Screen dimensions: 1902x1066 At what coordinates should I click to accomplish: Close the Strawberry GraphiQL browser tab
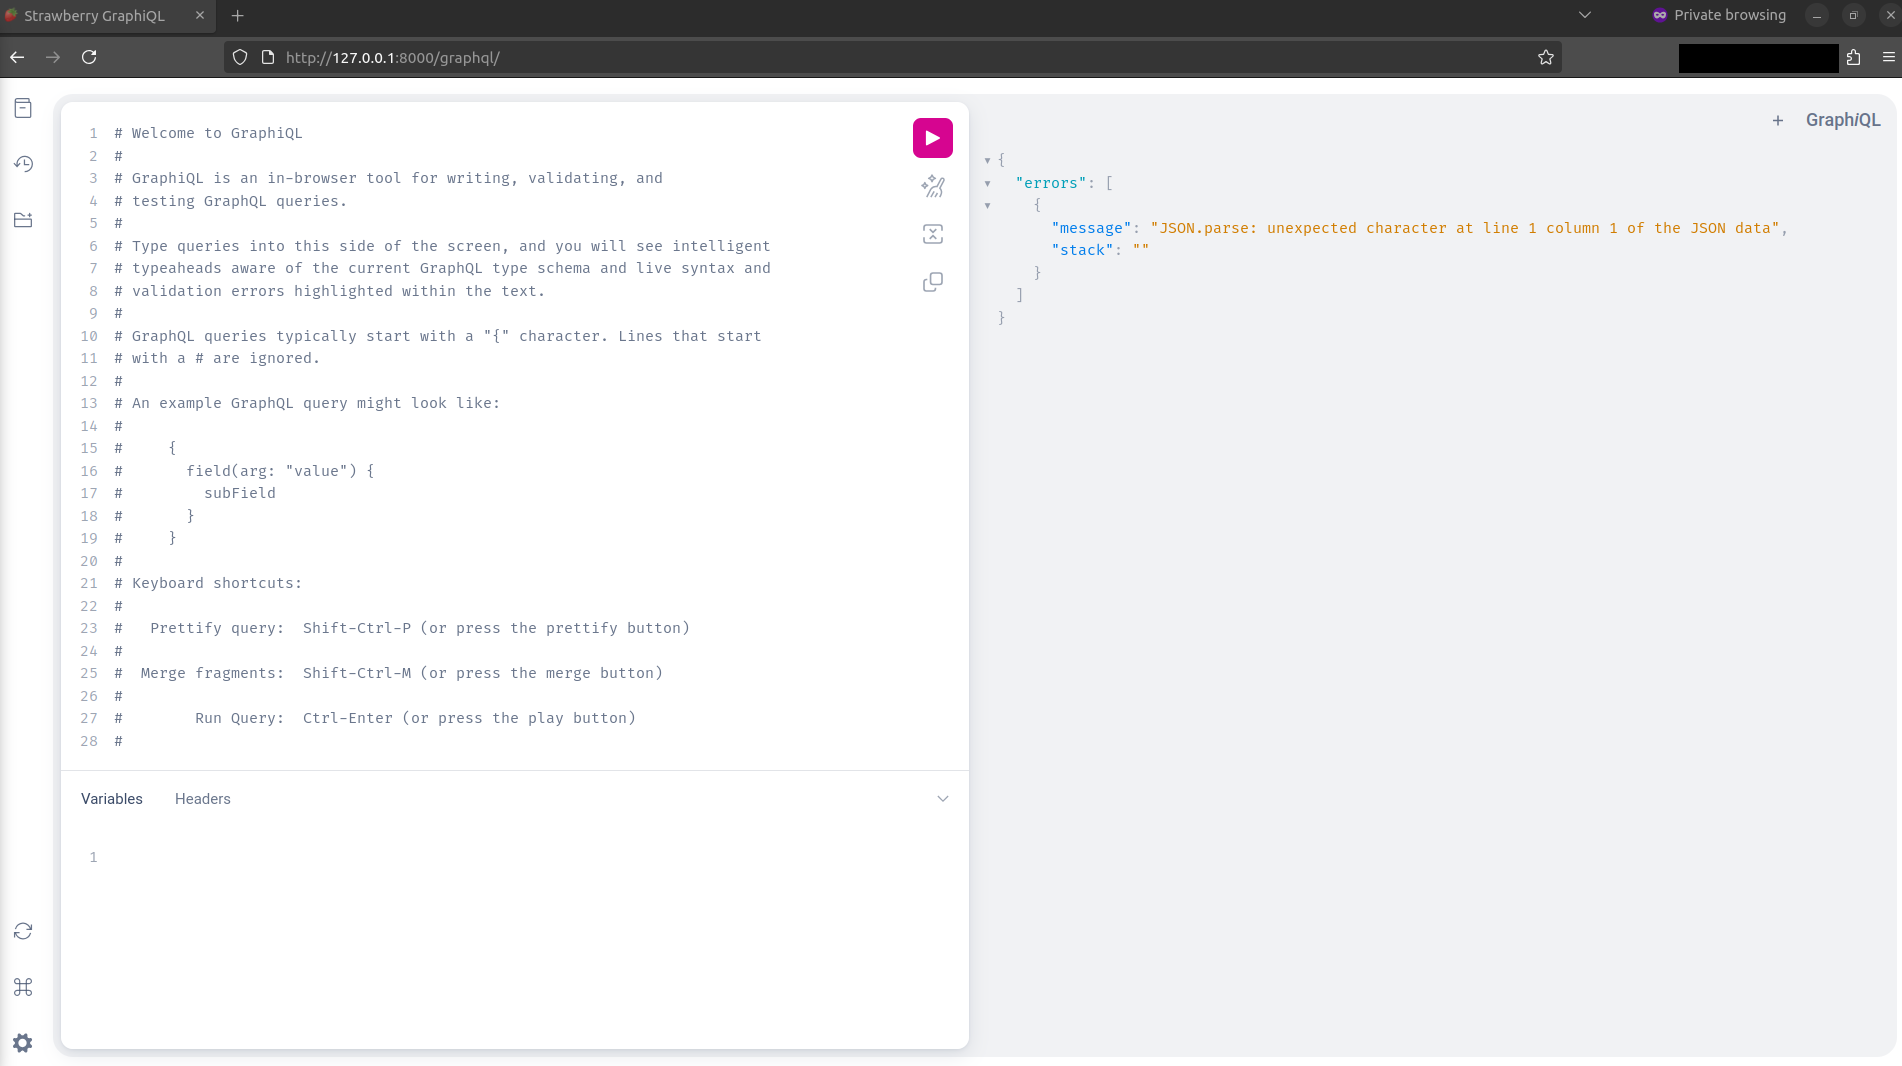pos(199,15)
